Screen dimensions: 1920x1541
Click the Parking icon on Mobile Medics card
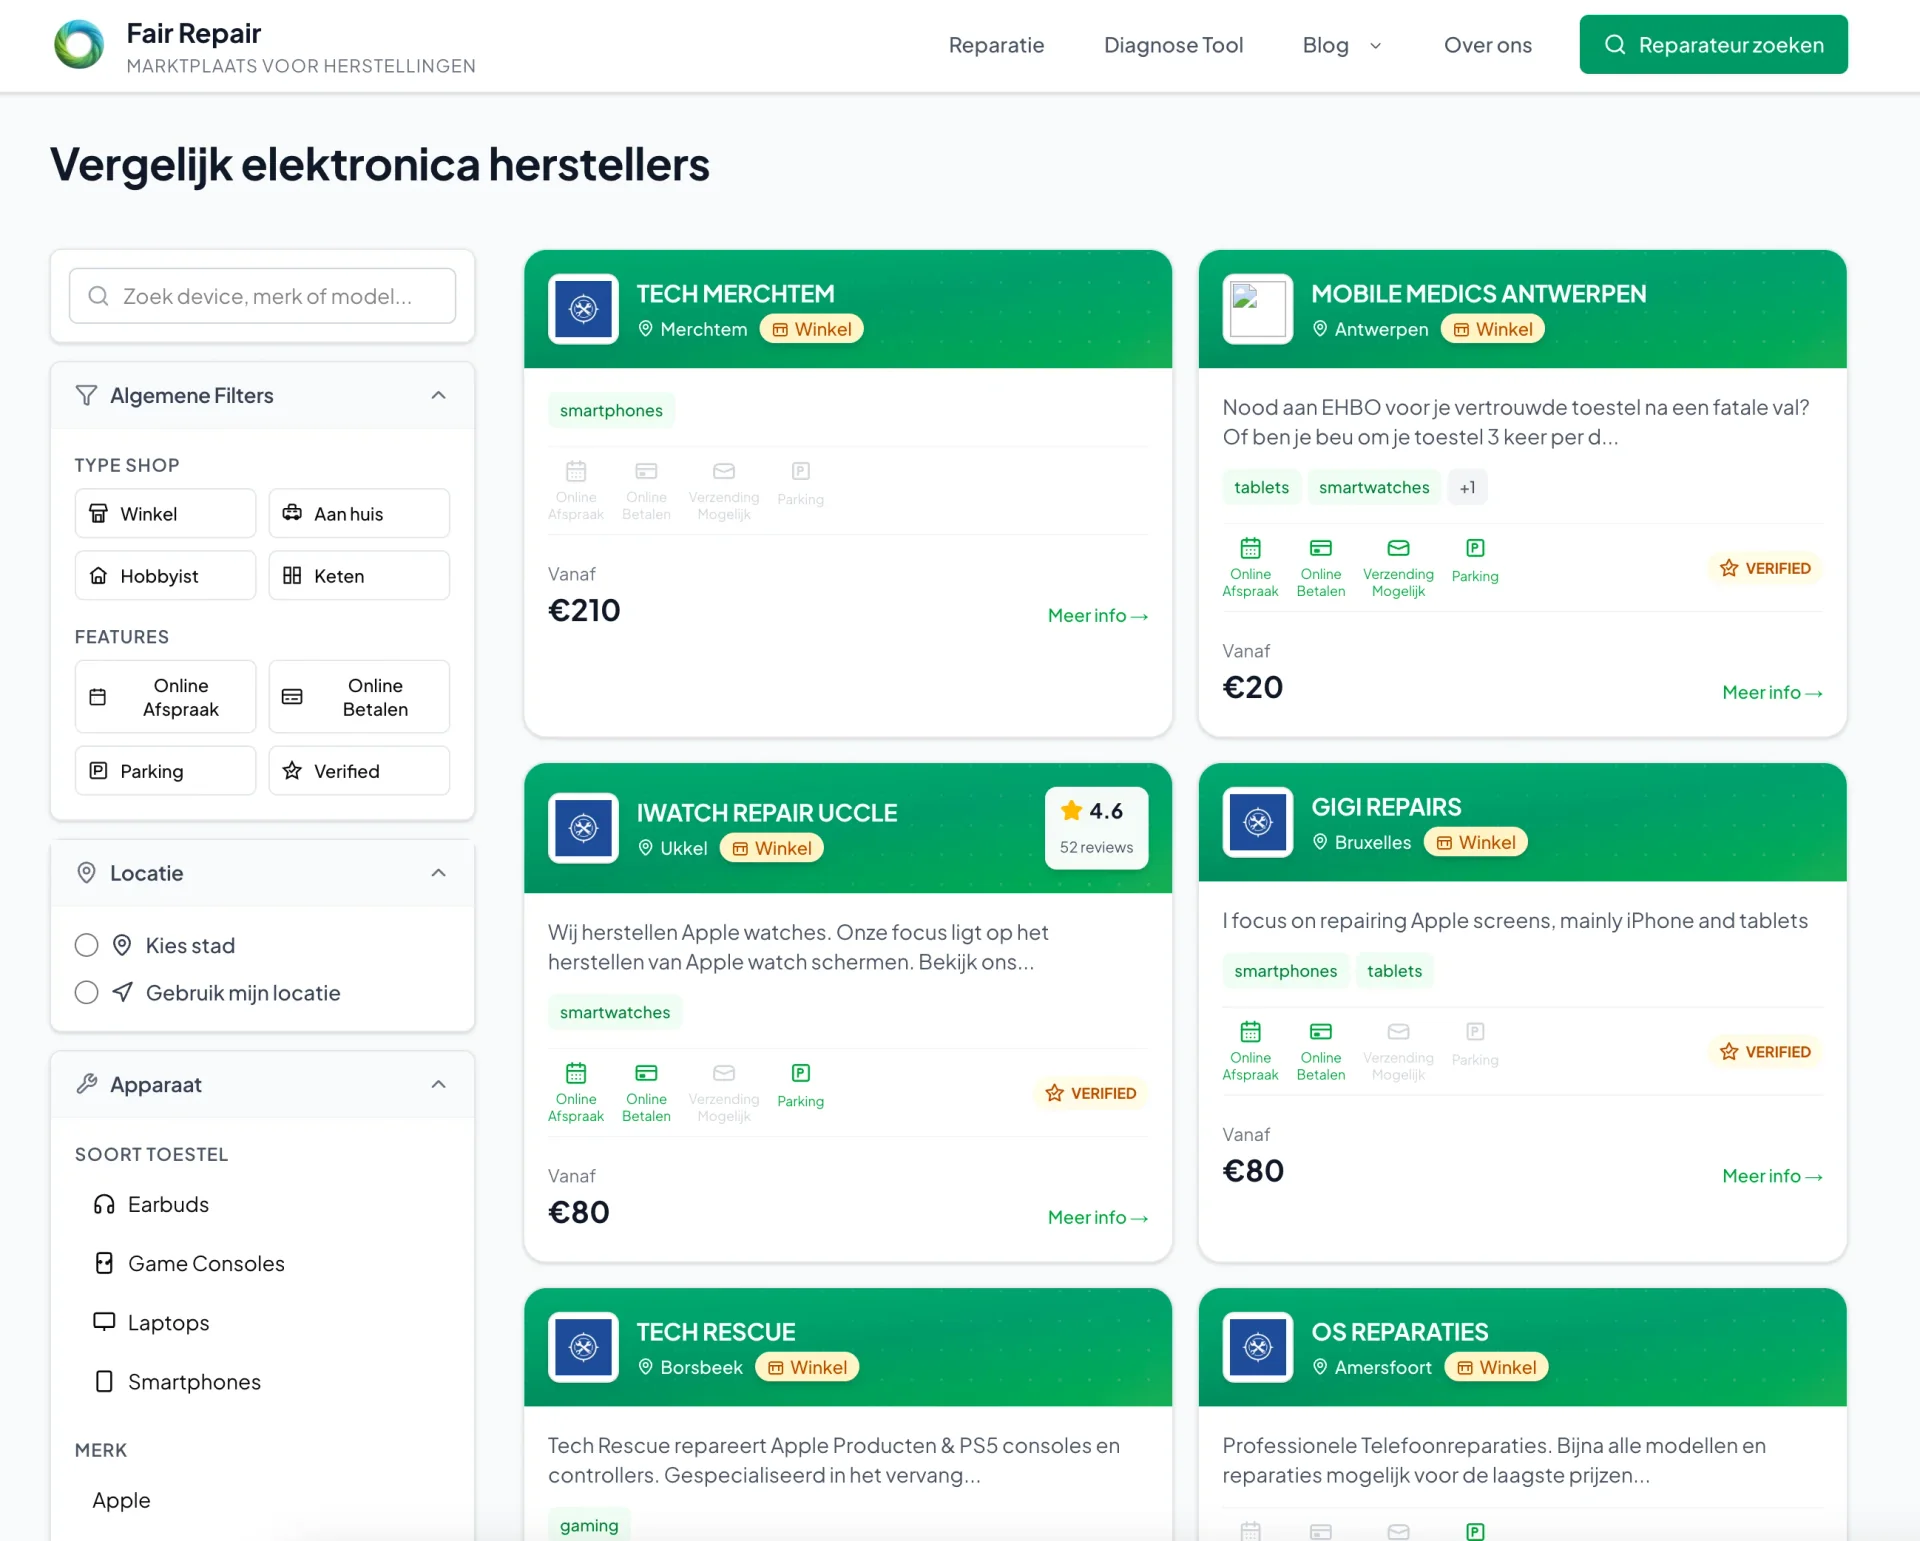pyautogui.click(x=1474, y=549)
